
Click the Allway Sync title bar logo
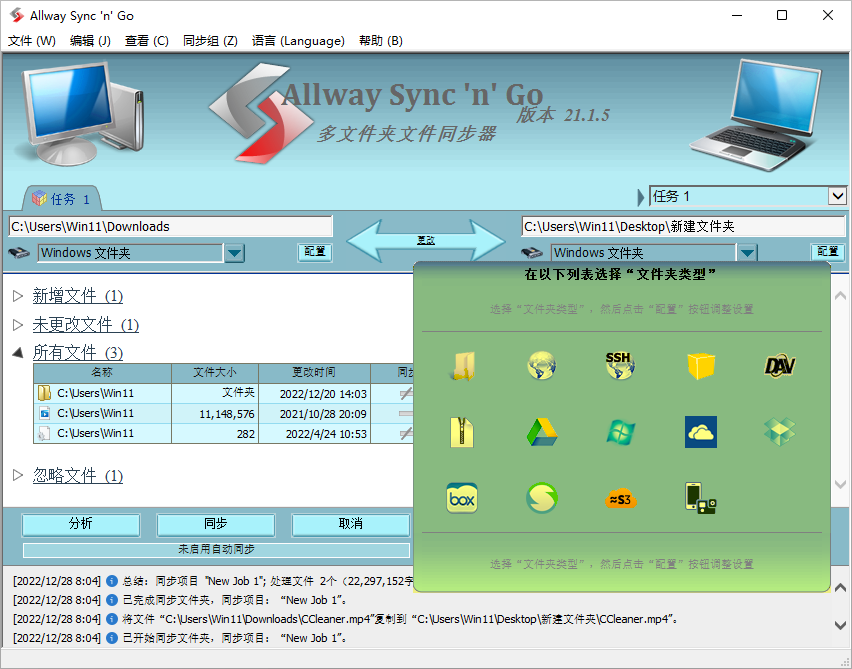[x=17, y=15]
